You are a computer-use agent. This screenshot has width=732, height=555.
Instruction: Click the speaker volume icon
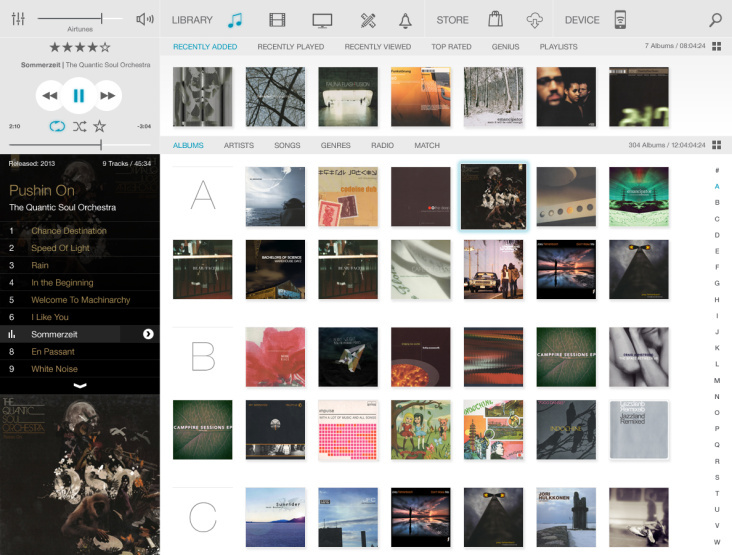(145, 19)
